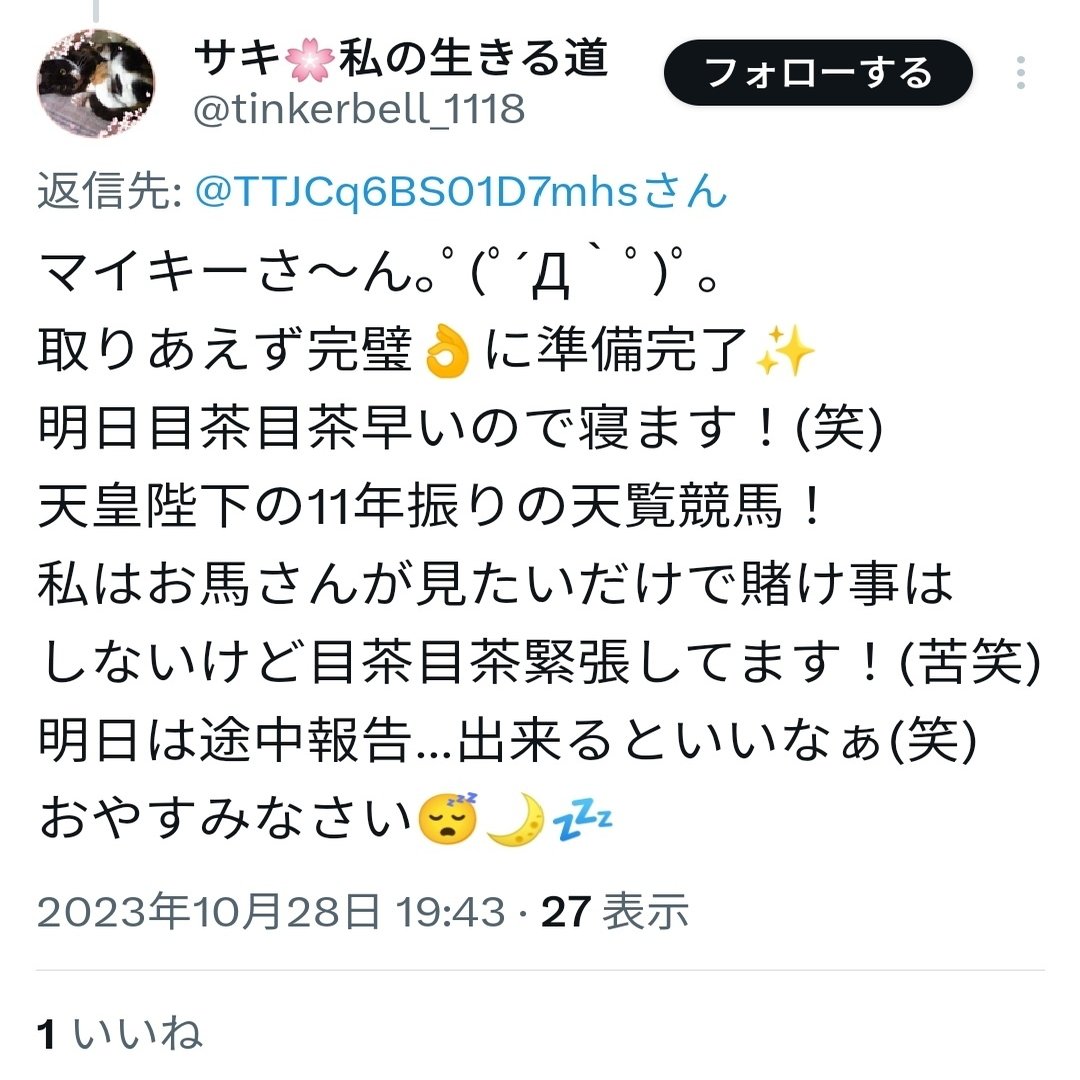Click the おやすみなさい text line
Viewport: 1080px width, 1080px height.
coord(225,818)
